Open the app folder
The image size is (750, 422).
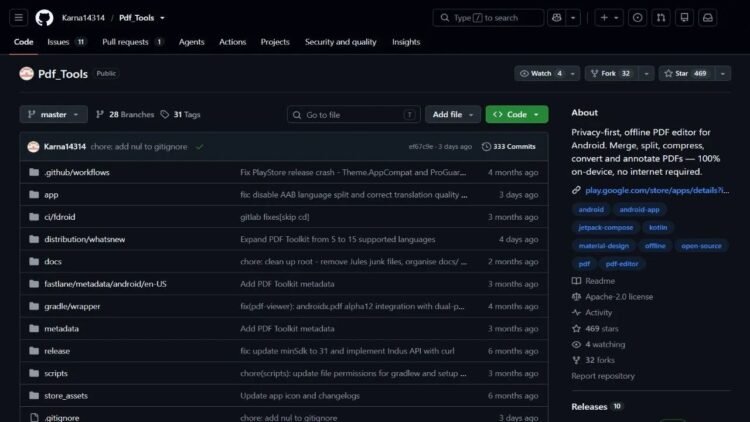[51, 195]
